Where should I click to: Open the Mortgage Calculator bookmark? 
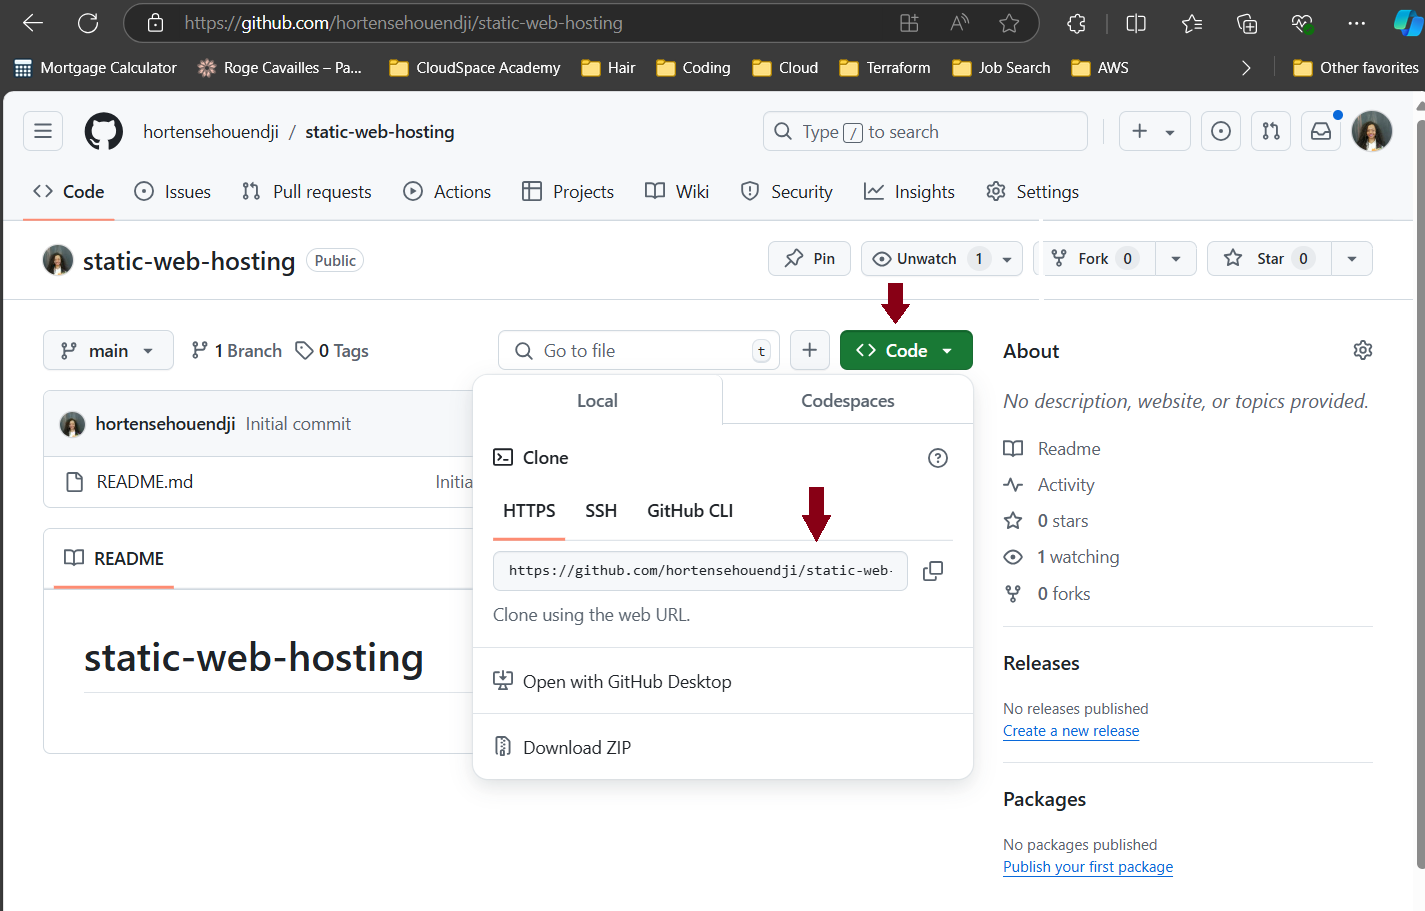pos(95,68)
